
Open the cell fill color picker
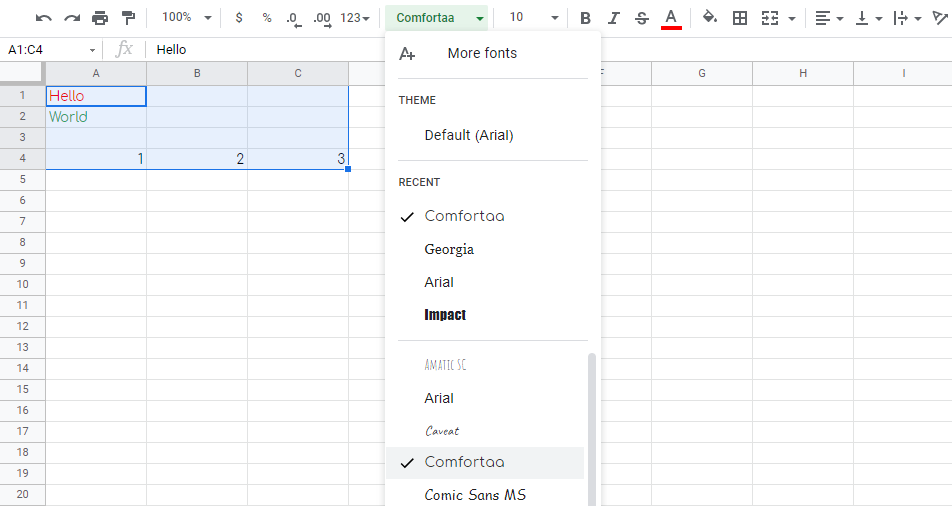[710, 18]
